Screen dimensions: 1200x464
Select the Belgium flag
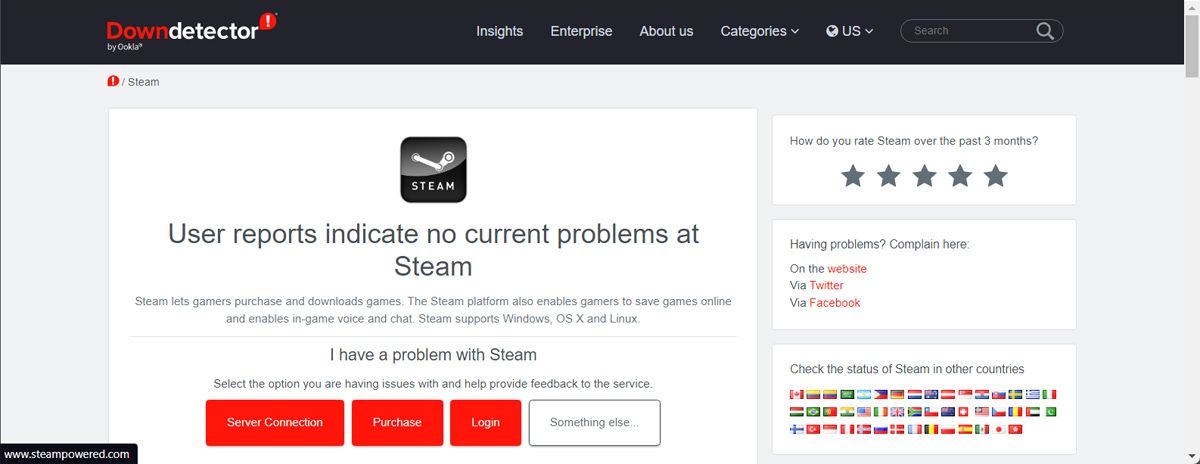(931, 429)
